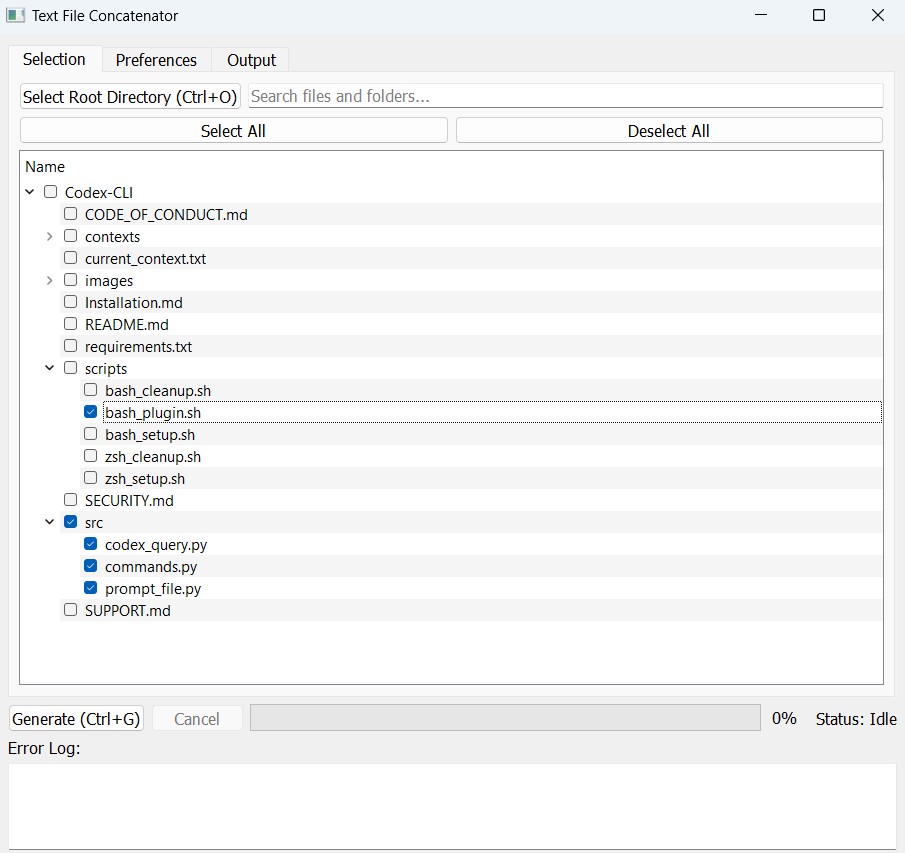Click the Deselect All button

(x=669, y=131)
